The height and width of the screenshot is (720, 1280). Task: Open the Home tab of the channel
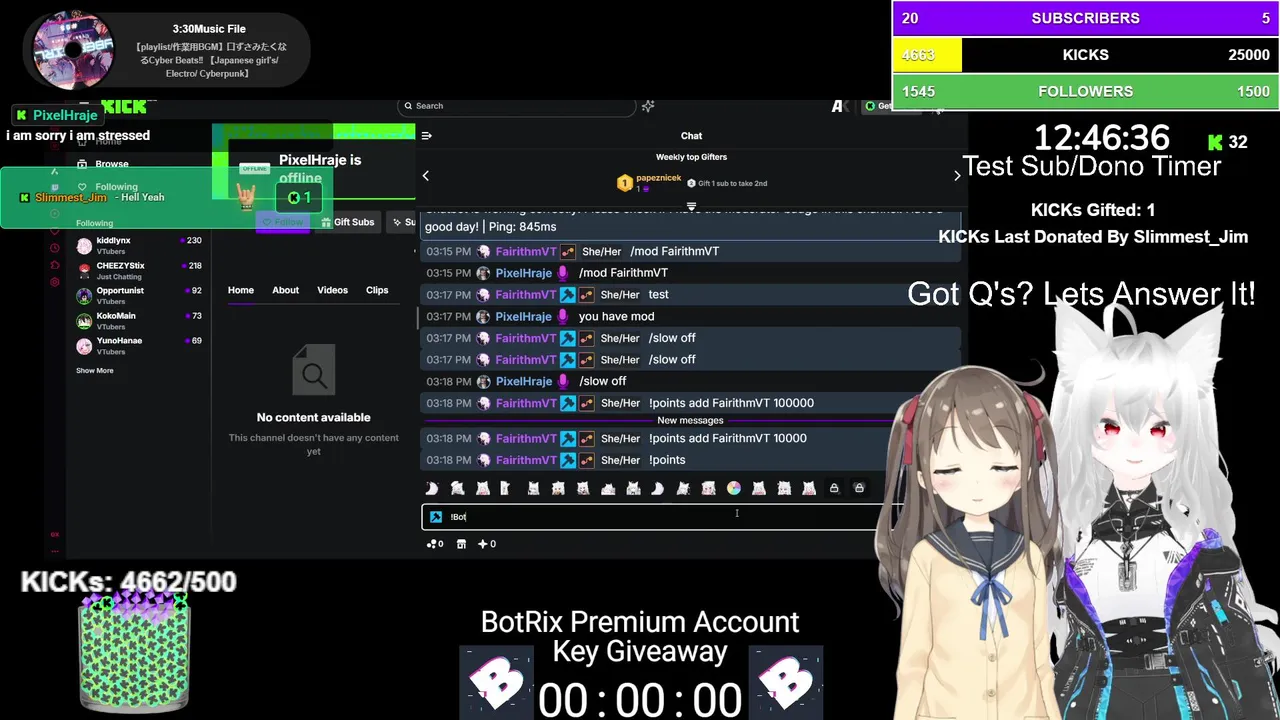(241, 290)
